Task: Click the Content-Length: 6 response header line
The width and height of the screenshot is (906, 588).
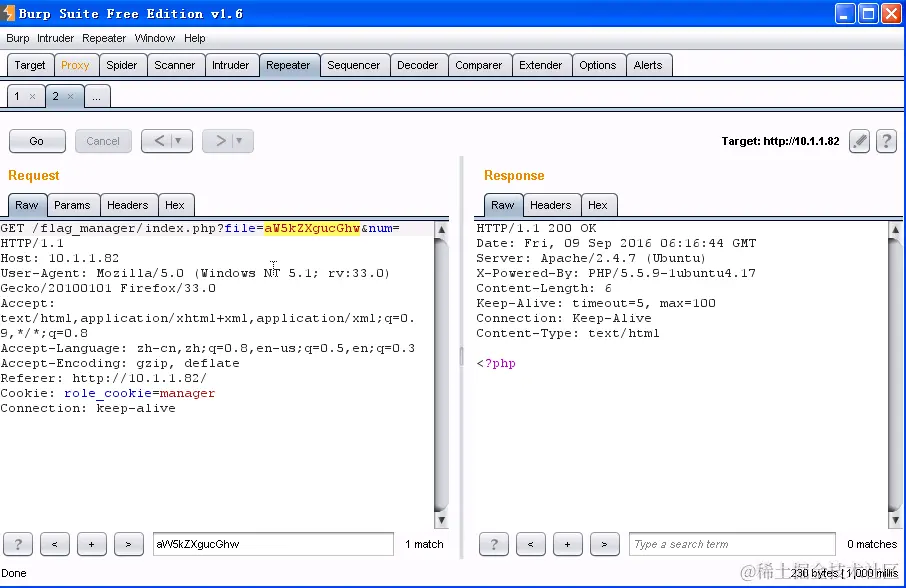Action: click(x=544, y=288)
